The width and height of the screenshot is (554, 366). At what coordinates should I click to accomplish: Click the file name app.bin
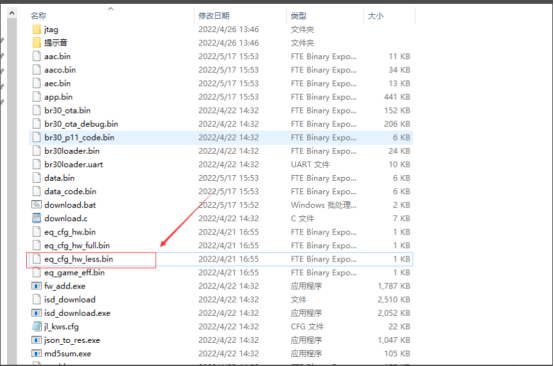(58, 97)
